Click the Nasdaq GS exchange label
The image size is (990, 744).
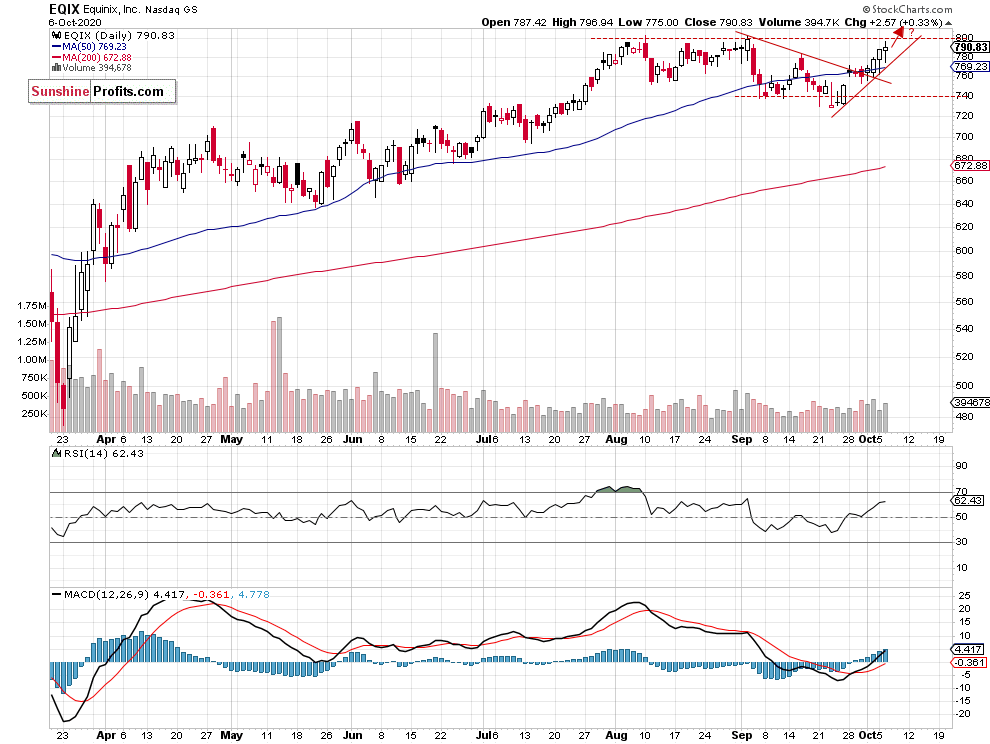[x=171, y=10]
